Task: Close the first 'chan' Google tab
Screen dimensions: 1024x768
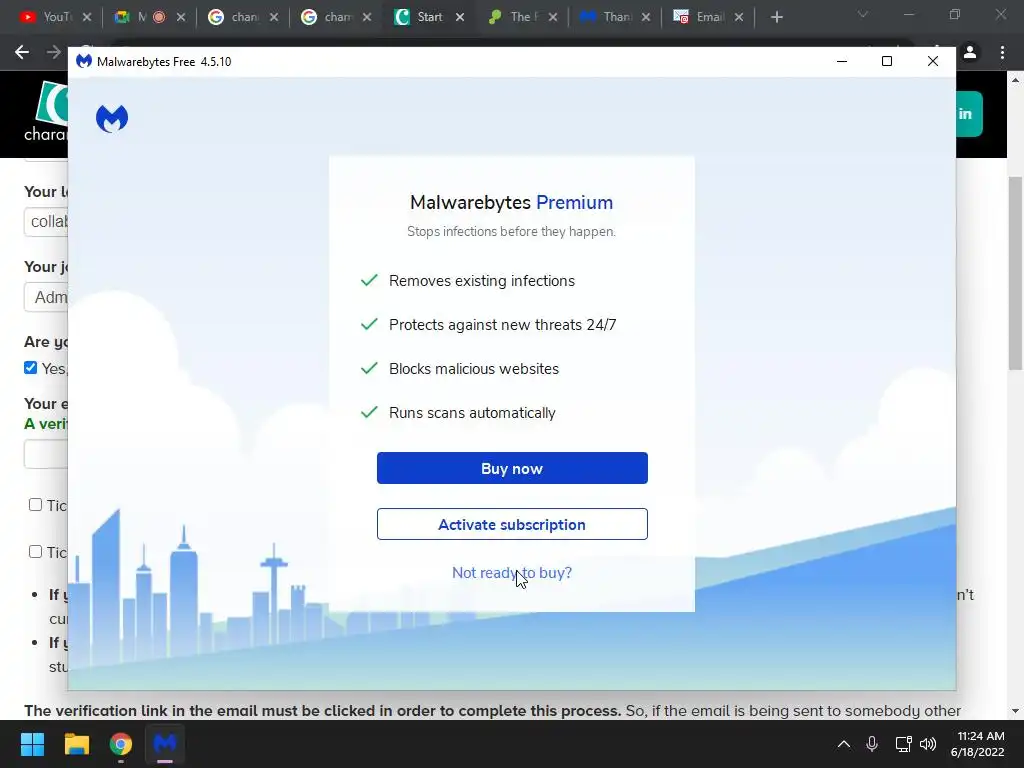Action: (x=274, y=17)
